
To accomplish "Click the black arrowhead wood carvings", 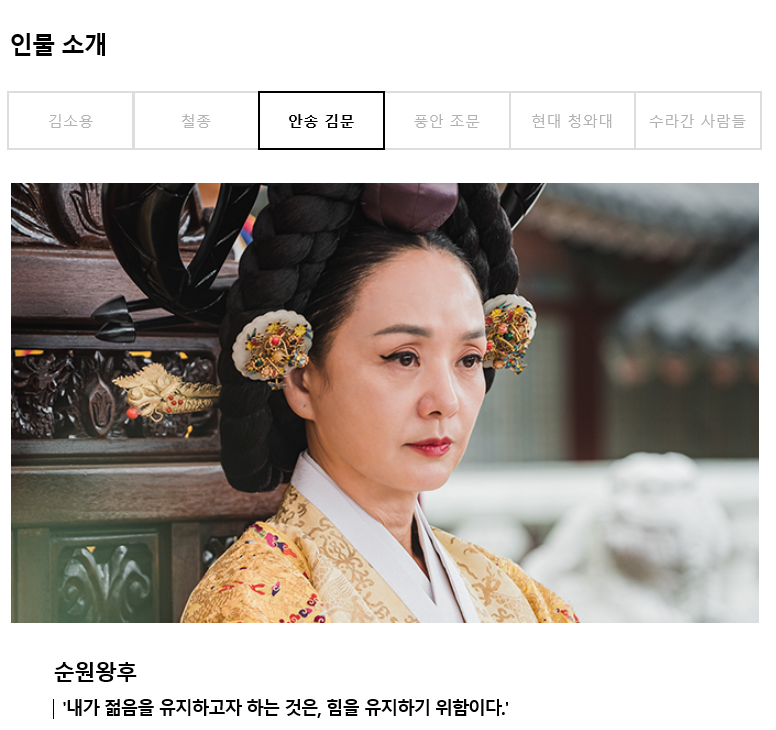I will pos(115,319).
